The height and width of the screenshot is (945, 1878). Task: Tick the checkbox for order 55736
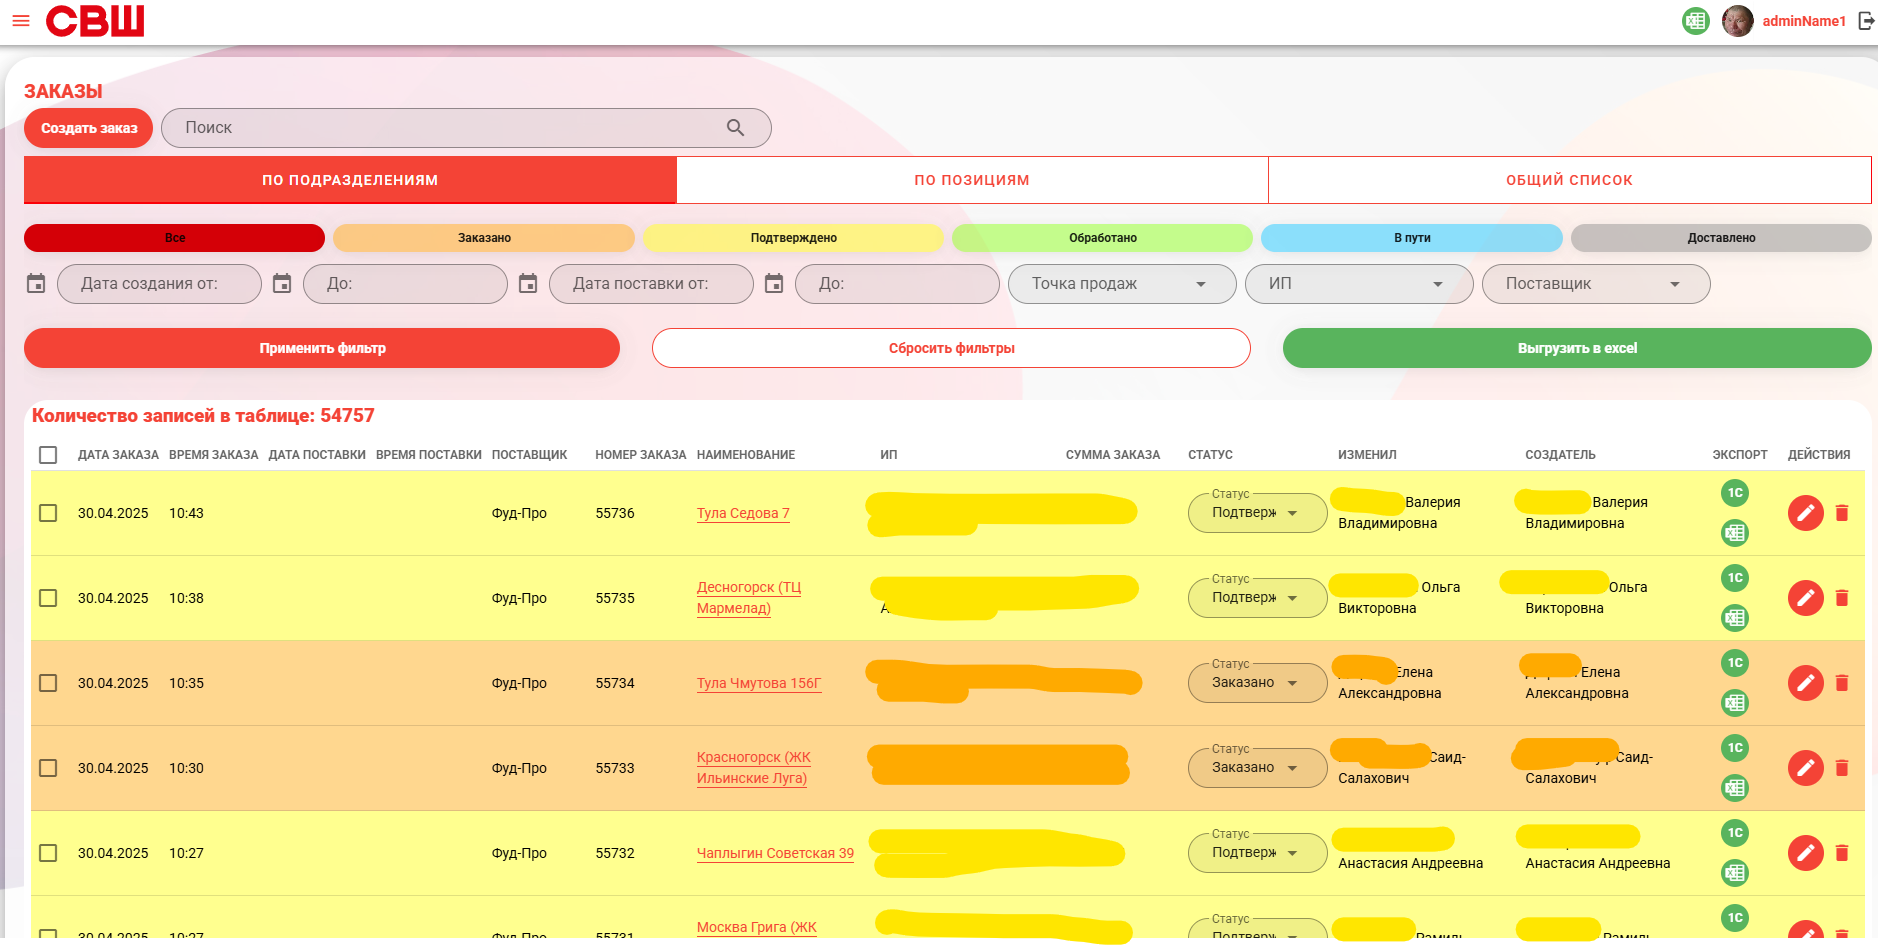pos(48,513)
